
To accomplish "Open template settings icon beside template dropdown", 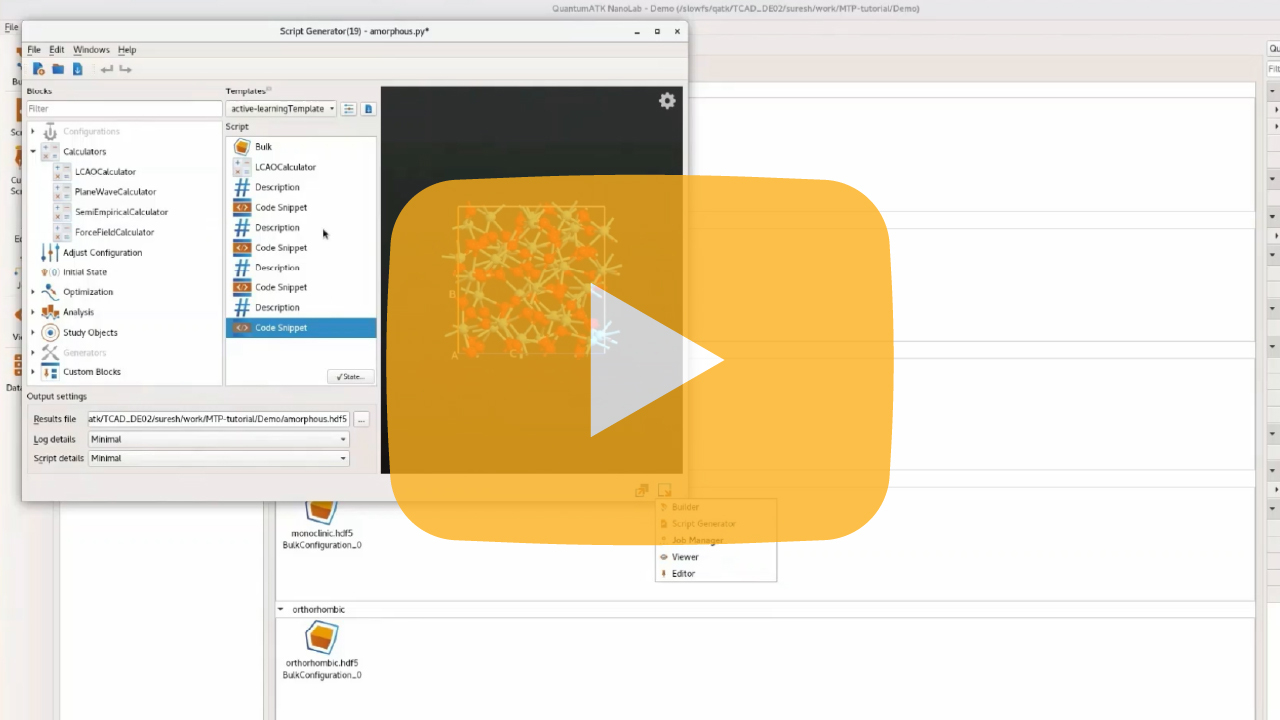I will pos(349,109).
